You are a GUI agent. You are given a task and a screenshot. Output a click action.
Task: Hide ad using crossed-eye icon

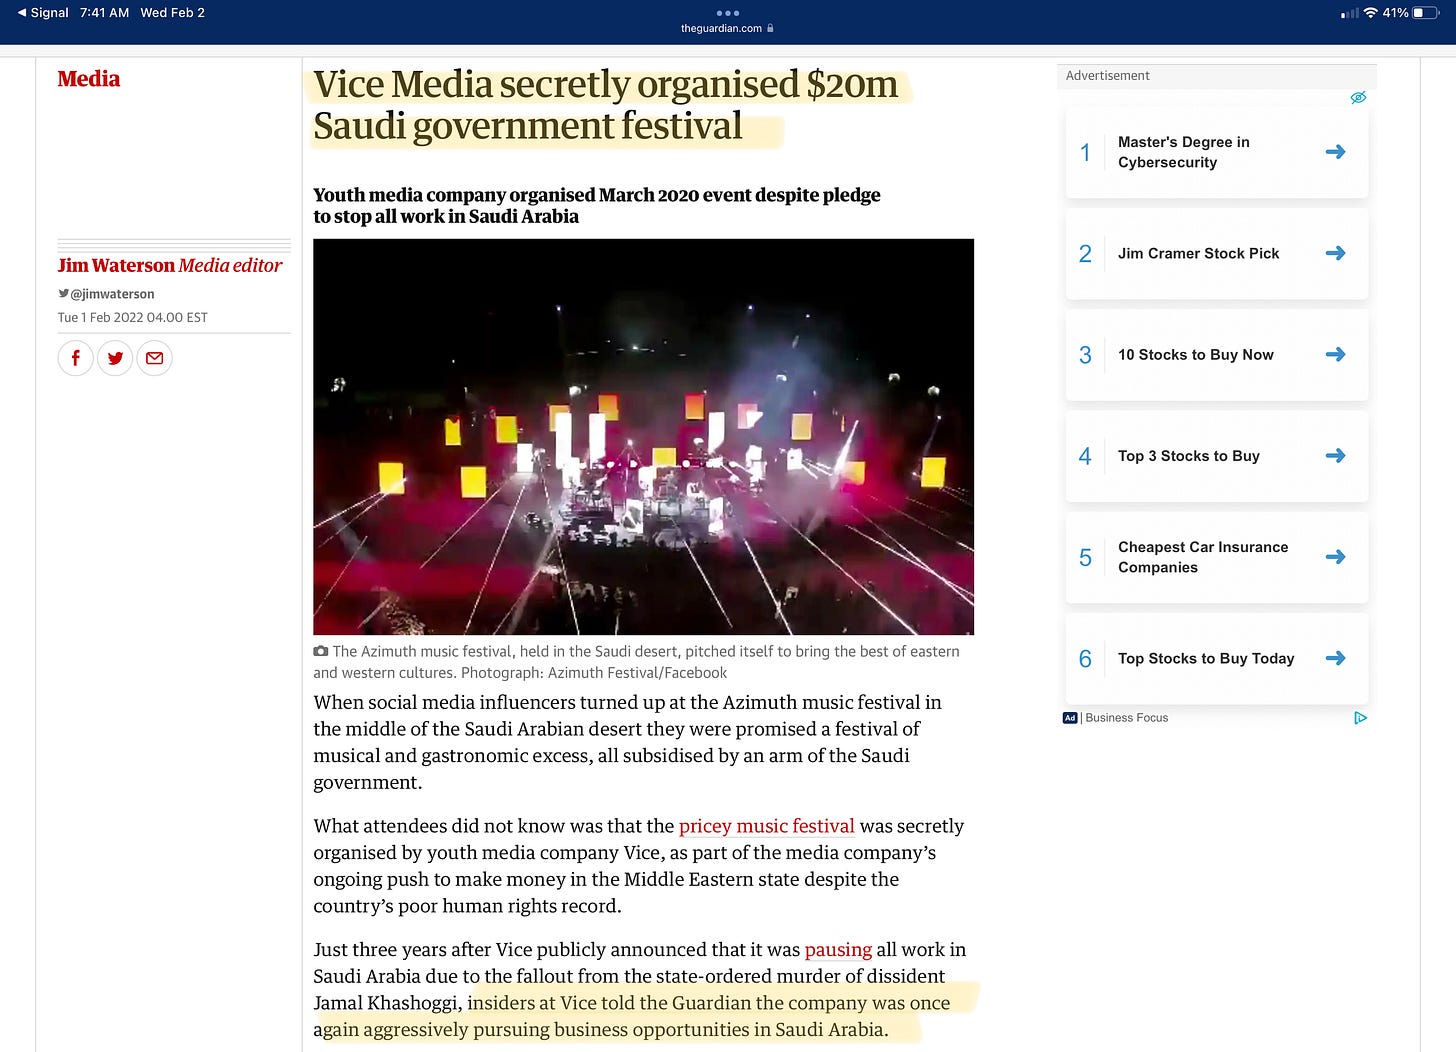coord(1358,97)
